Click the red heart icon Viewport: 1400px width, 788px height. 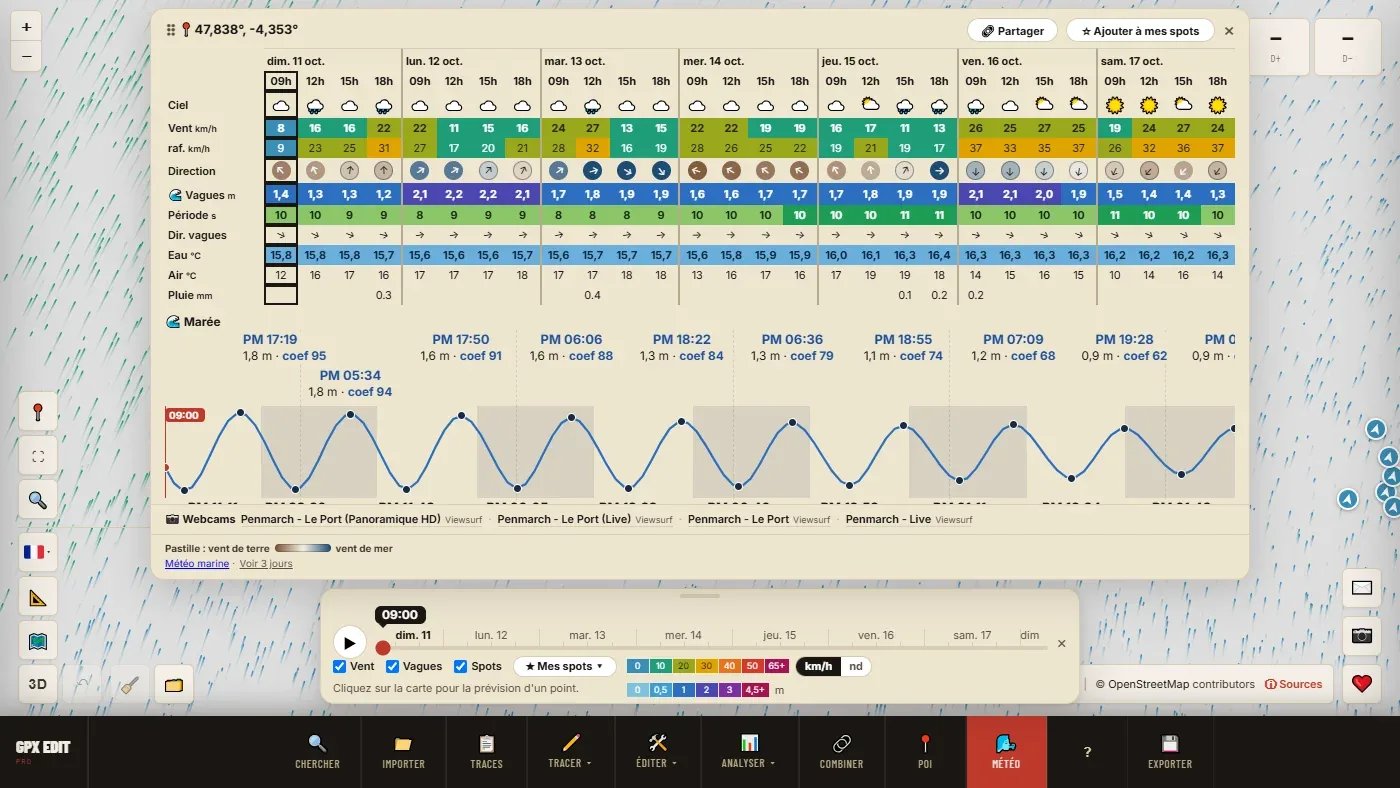point(1361,684)
